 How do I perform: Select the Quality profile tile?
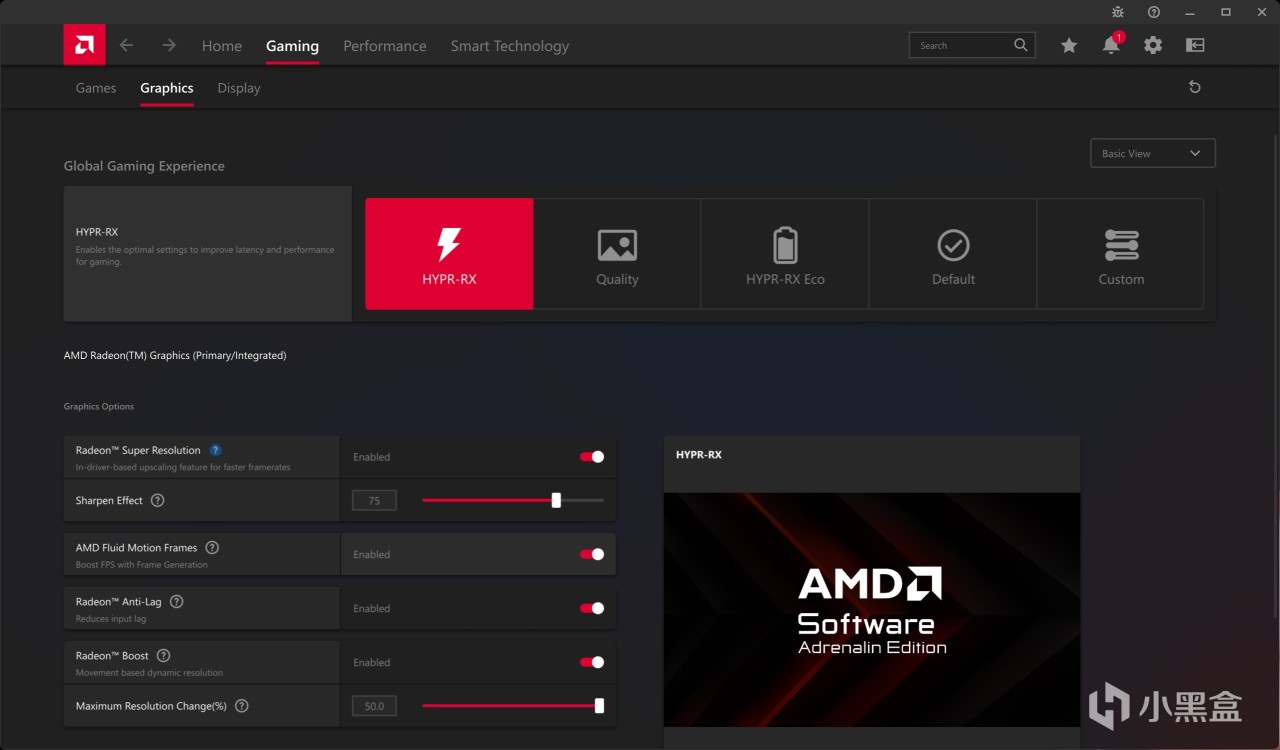click(x=617, y=254)
